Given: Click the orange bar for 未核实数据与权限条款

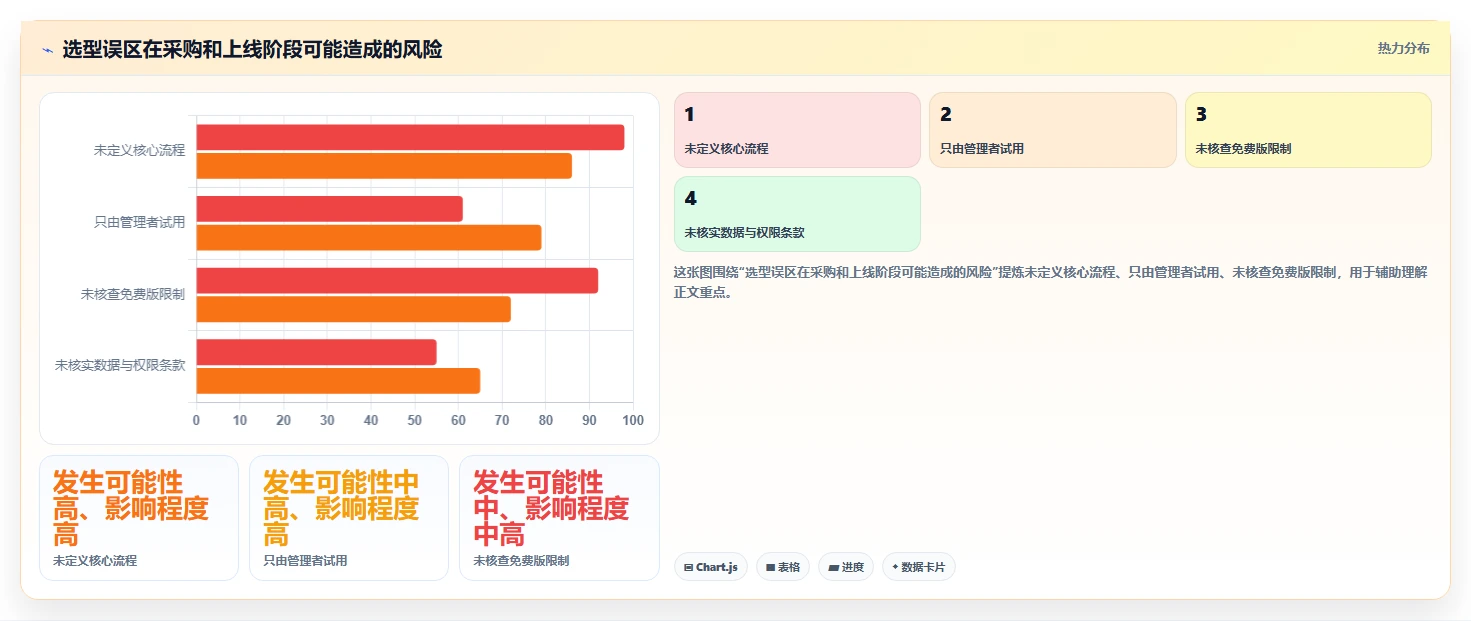Looking at the screenshot, I should coord(338,381).
